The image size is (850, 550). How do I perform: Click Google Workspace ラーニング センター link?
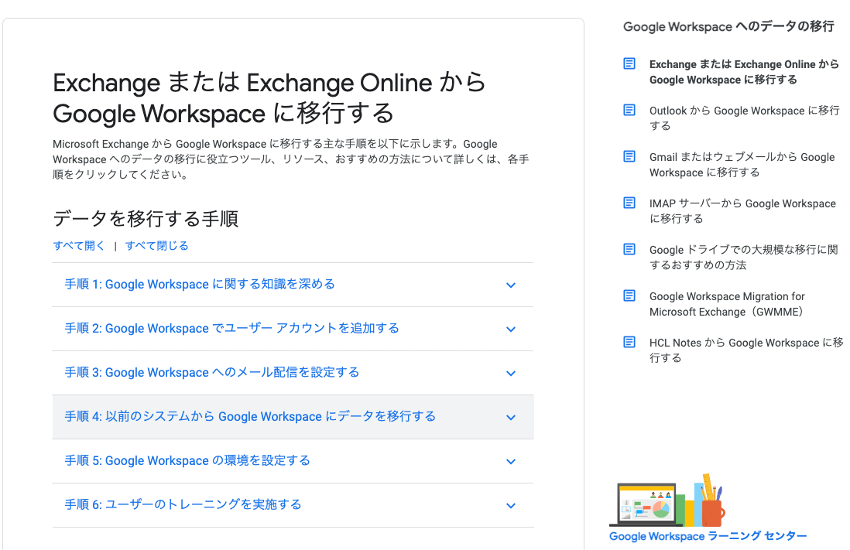(708, 536)
